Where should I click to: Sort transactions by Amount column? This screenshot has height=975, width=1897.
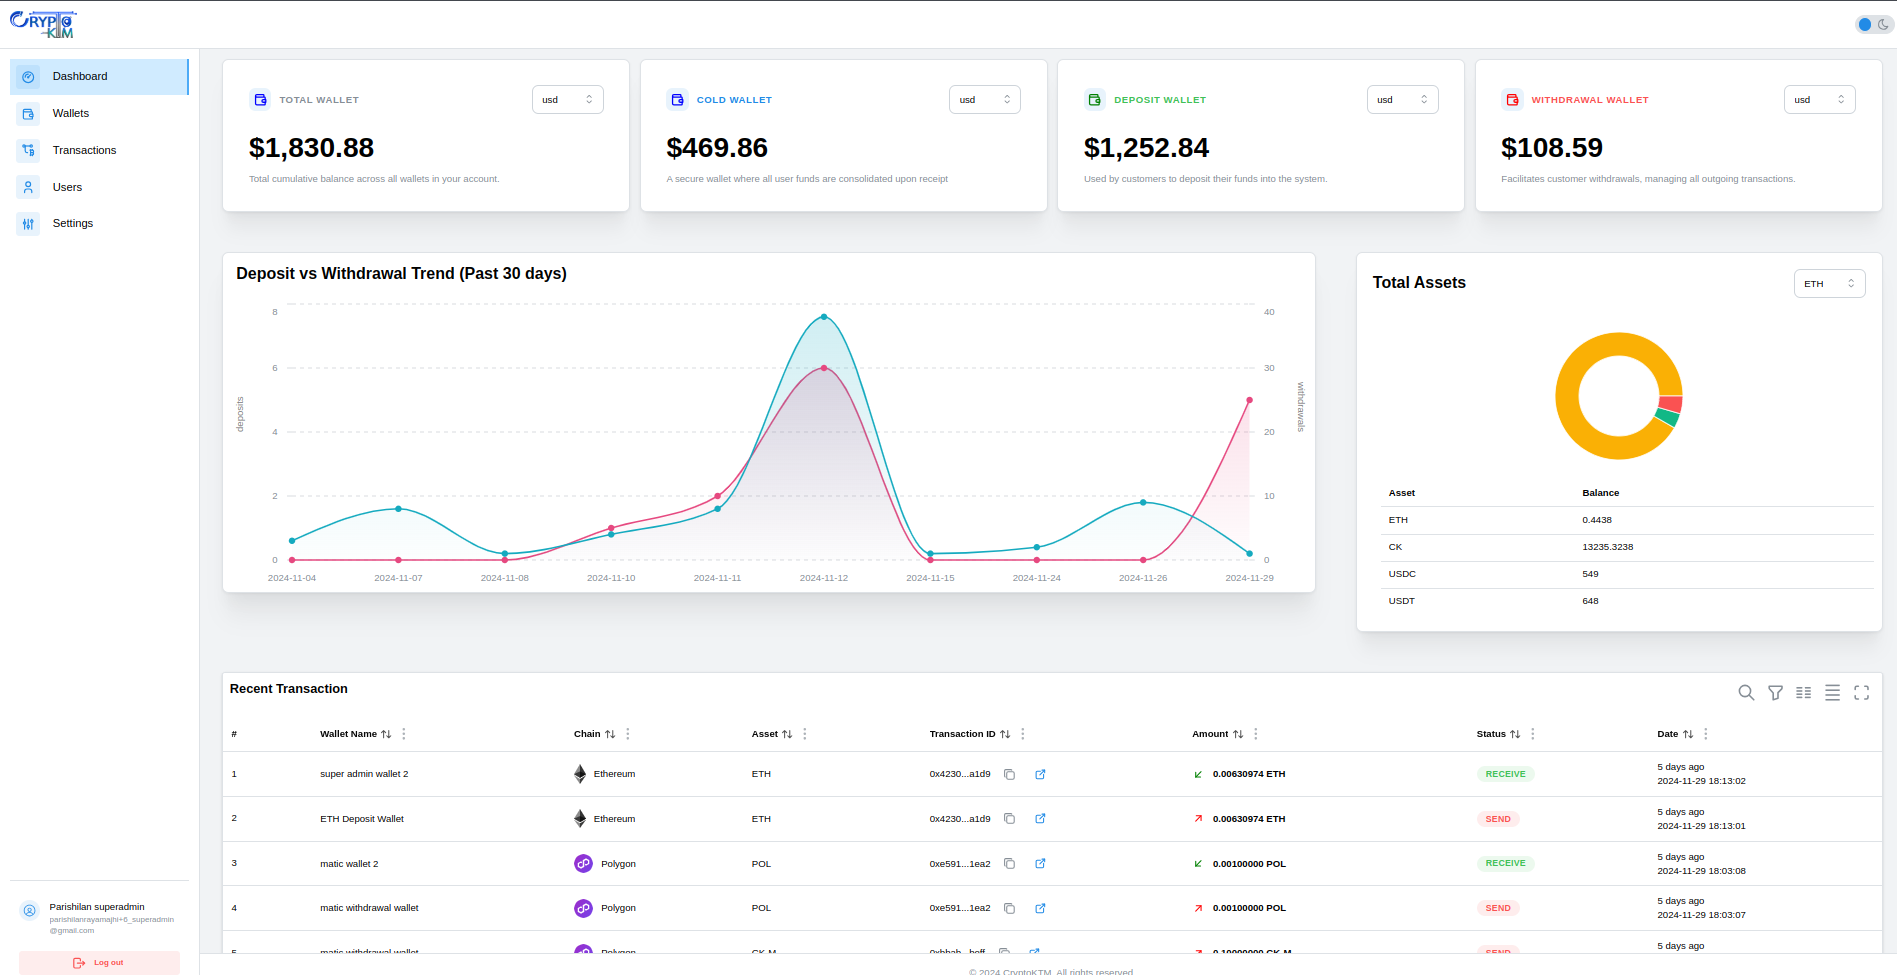(1238, 734)
